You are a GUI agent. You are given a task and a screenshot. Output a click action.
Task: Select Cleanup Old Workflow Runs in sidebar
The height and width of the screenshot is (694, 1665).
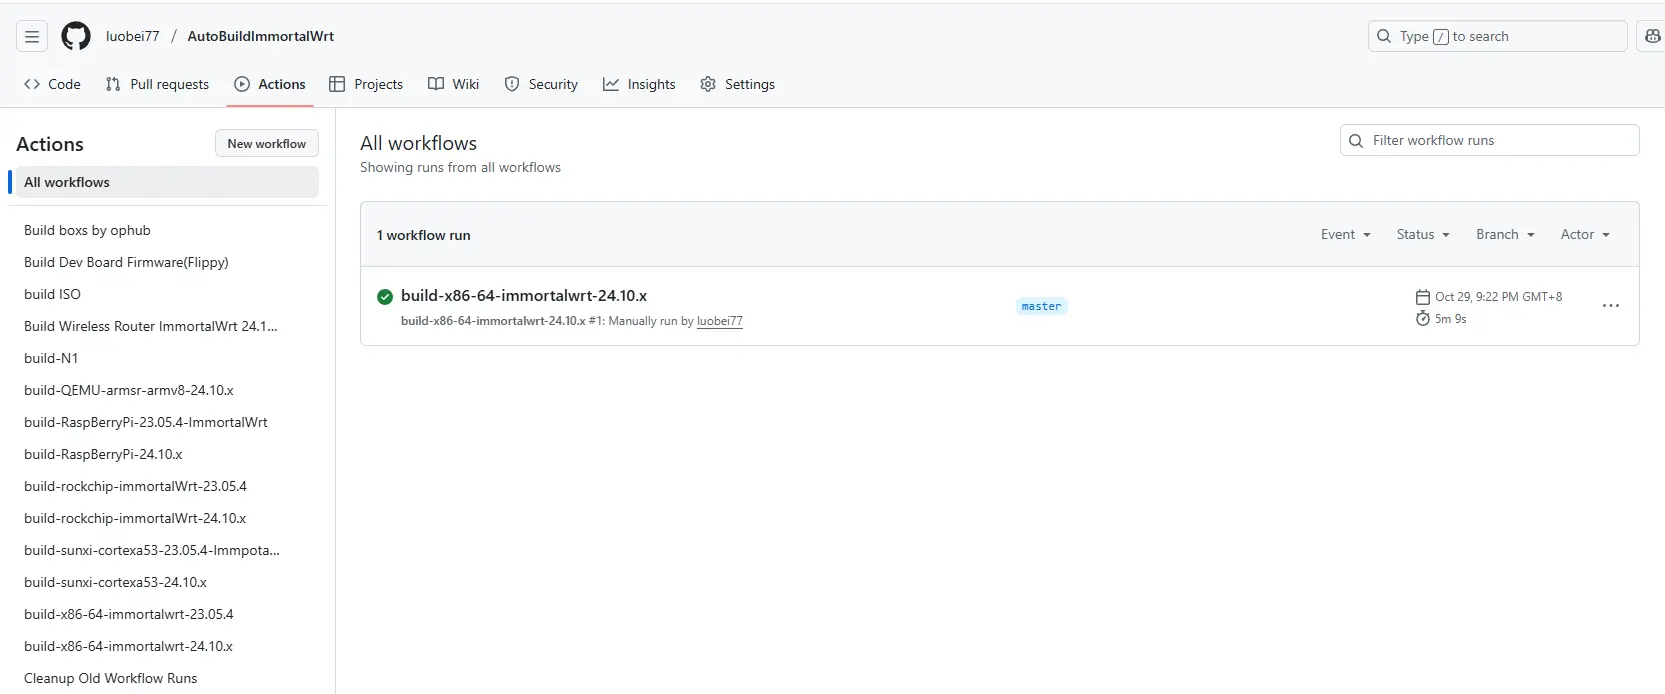pos(110,678)
